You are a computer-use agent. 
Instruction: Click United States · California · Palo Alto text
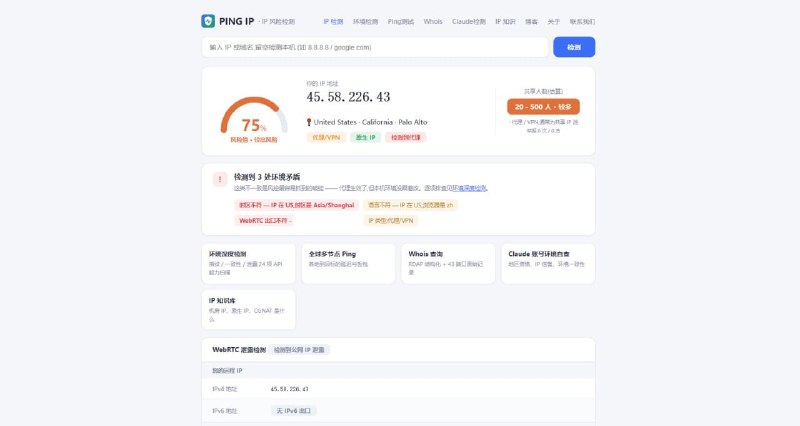tap(370, 122)
